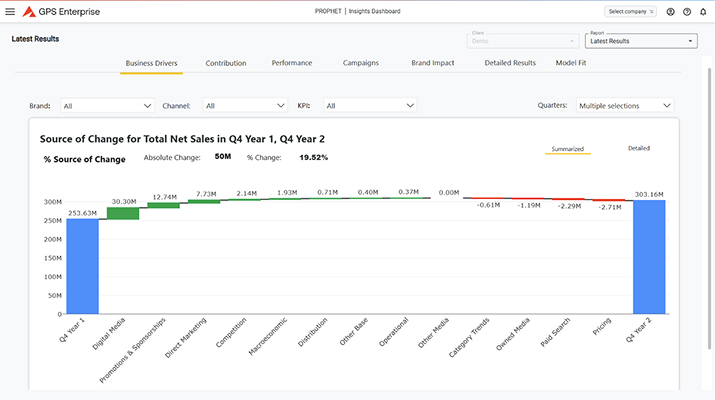Open the Performance tab

pyautogui.click(x=292, y=63)
